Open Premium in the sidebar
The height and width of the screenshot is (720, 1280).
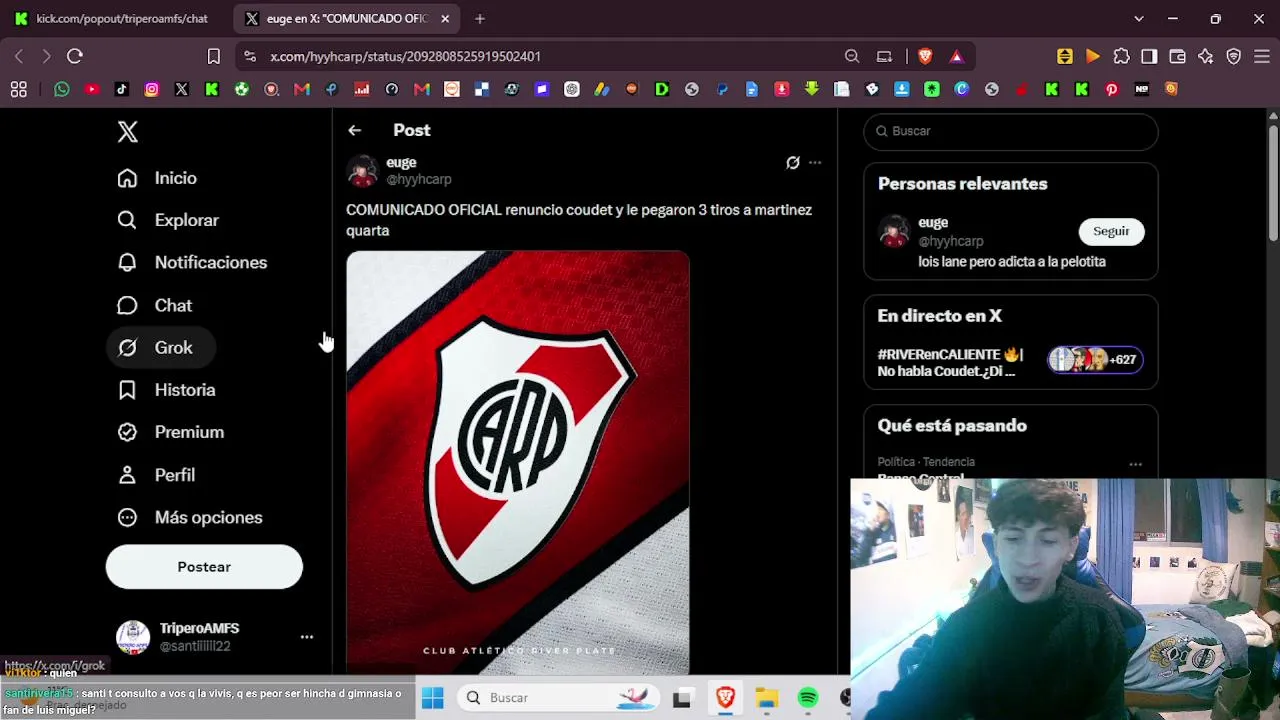pyautogui.click(x=171, y=432)
